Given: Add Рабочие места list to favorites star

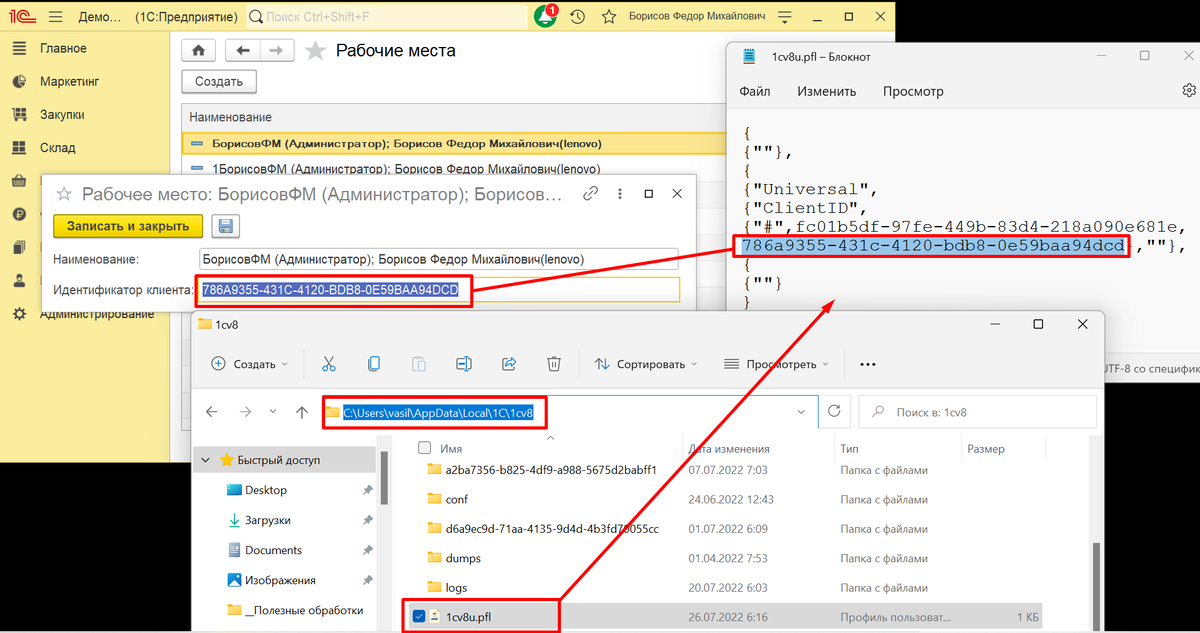Looking at the screenshot, I should [x=315, y=51].
